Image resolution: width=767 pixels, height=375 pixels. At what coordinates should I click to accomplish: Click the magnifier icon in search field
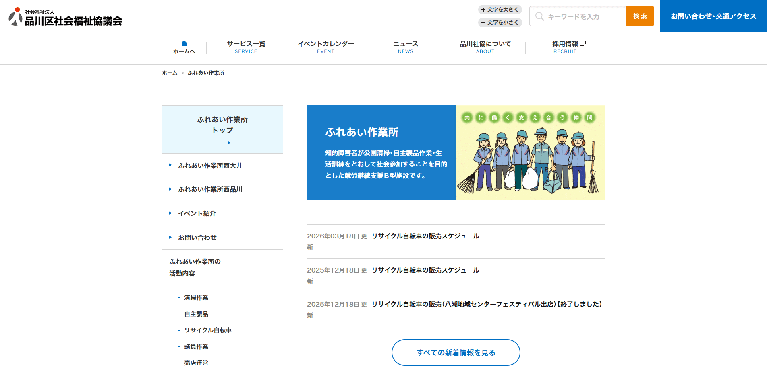[539, 17]
